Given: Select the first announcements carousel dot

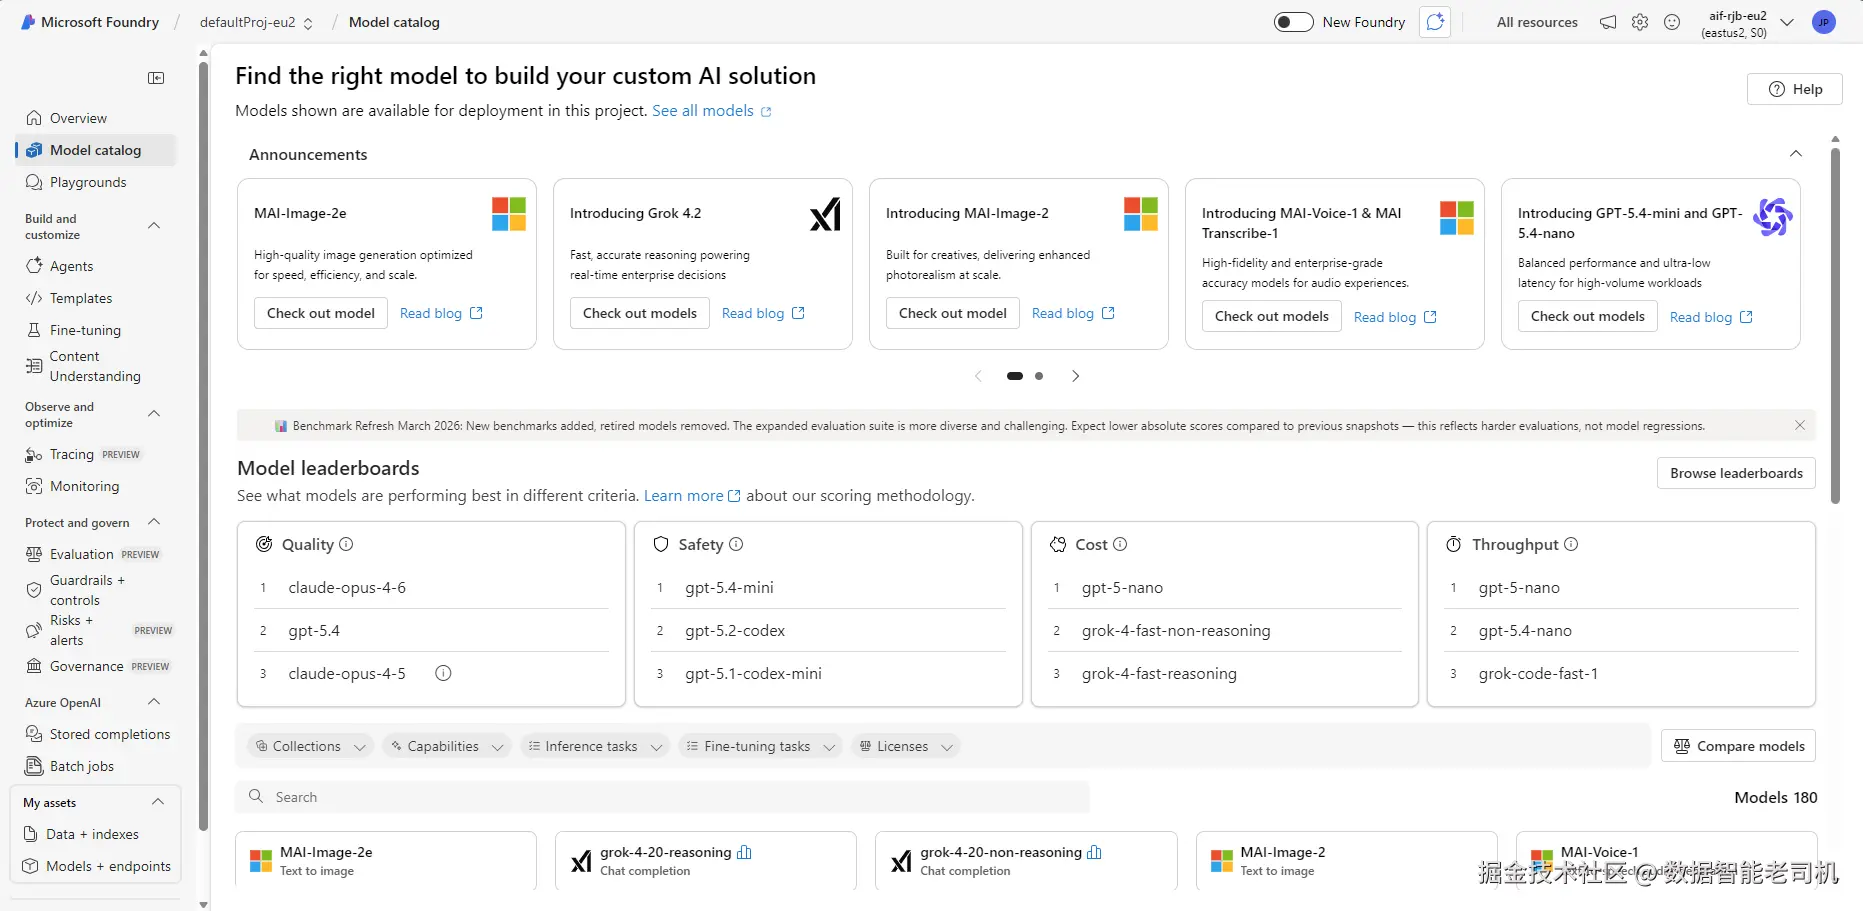Looking at the screenshot, I should 1015,376.
